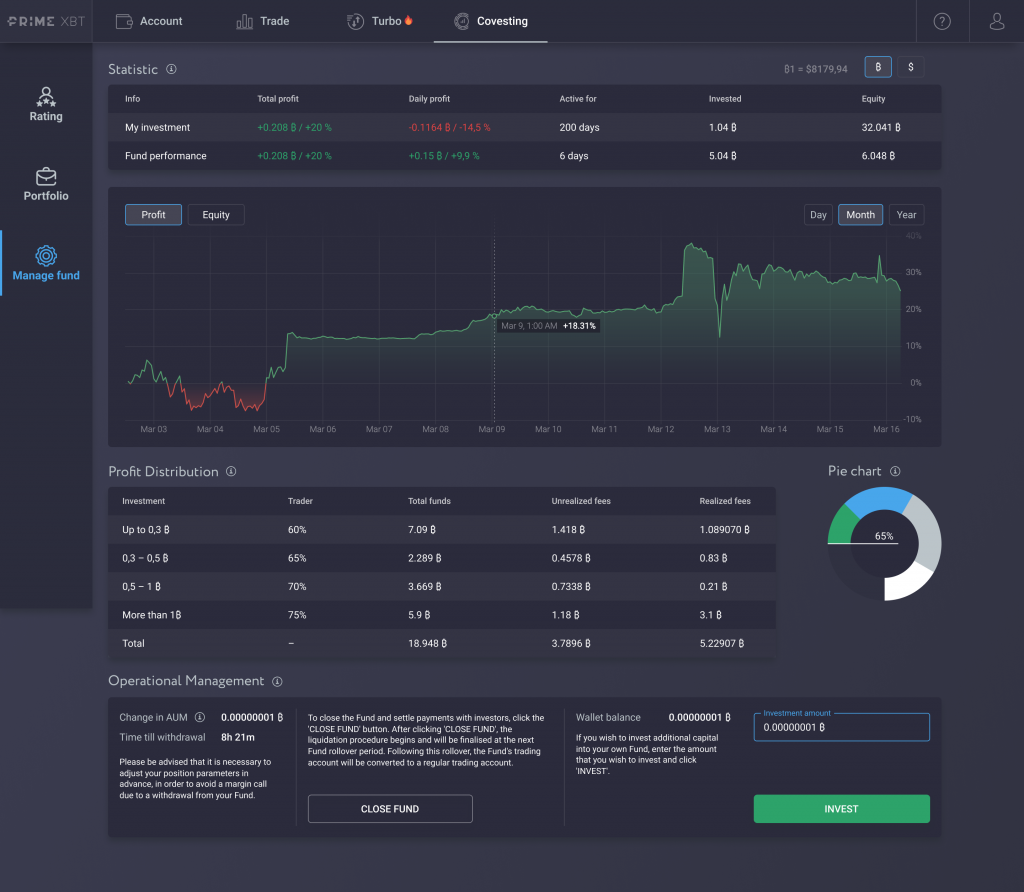Enable the Profit chart view

pos(153,214)
